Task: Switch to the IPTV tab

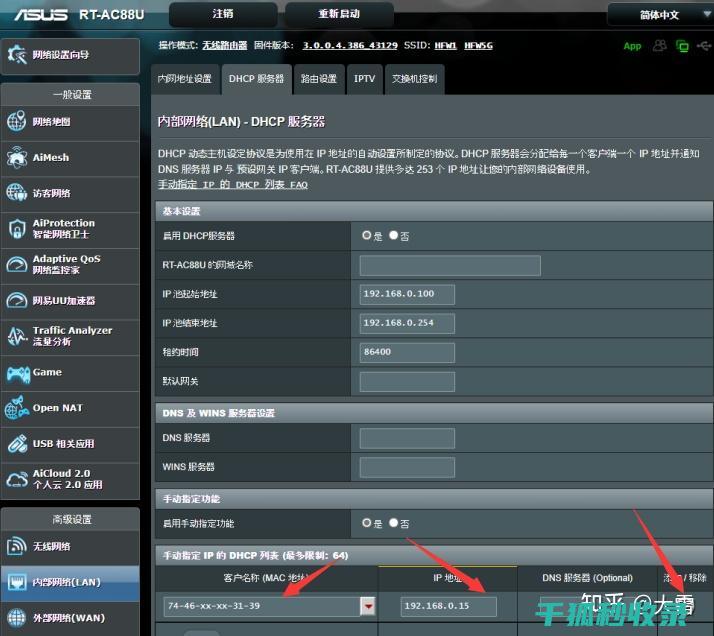Action: point(364,79)
